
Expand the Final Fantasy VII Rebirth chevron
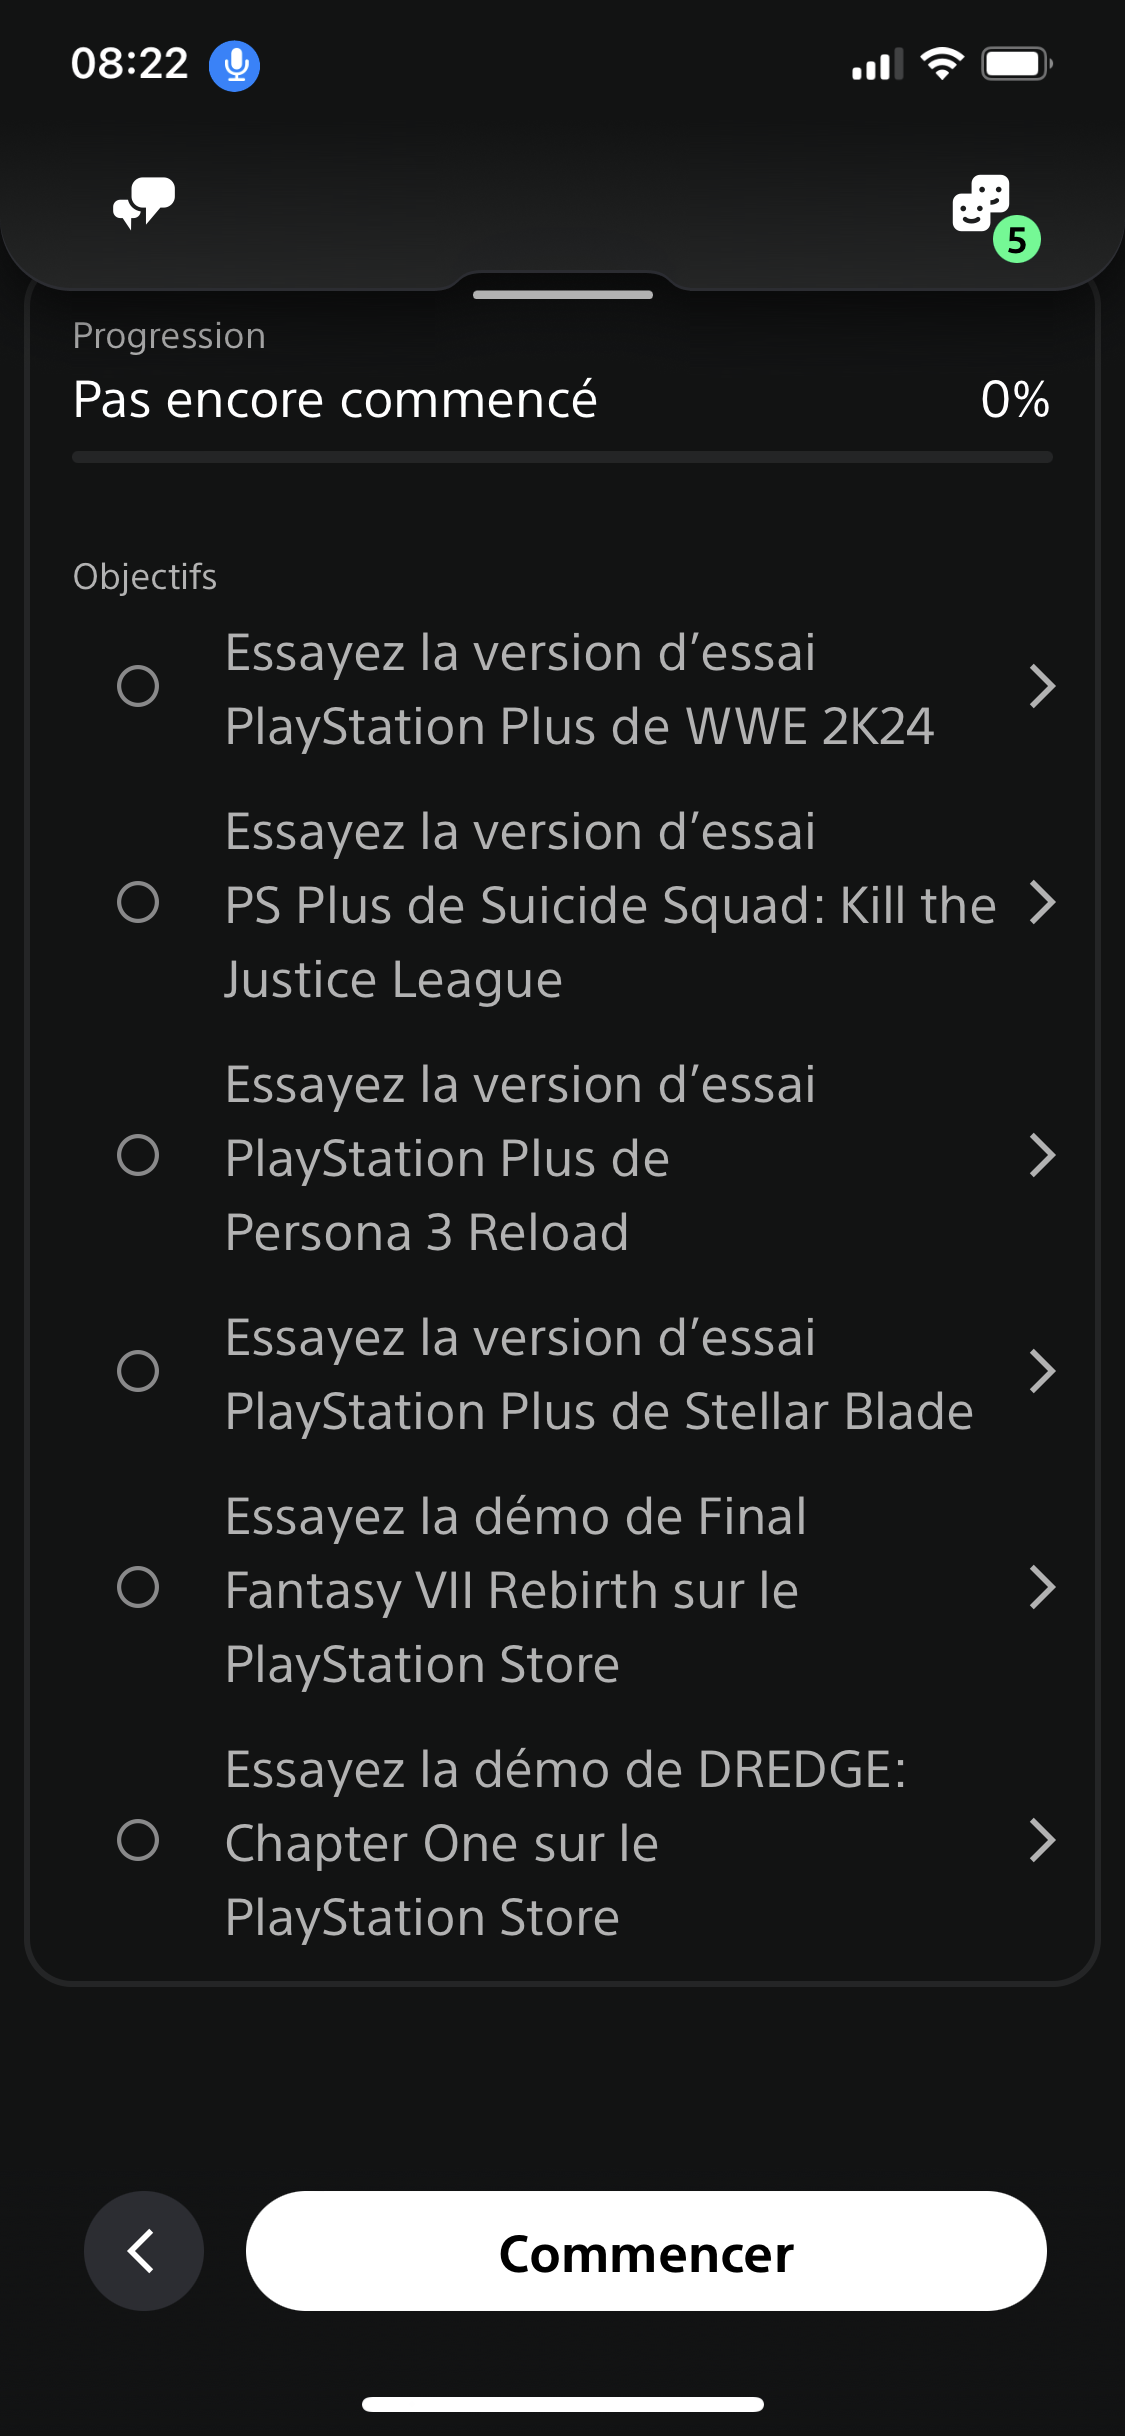[x=1042, y=1588]
